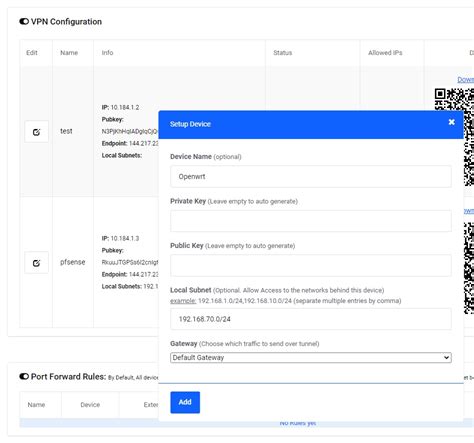
Task: Close the Setup Device dialog
Action: 452,122
